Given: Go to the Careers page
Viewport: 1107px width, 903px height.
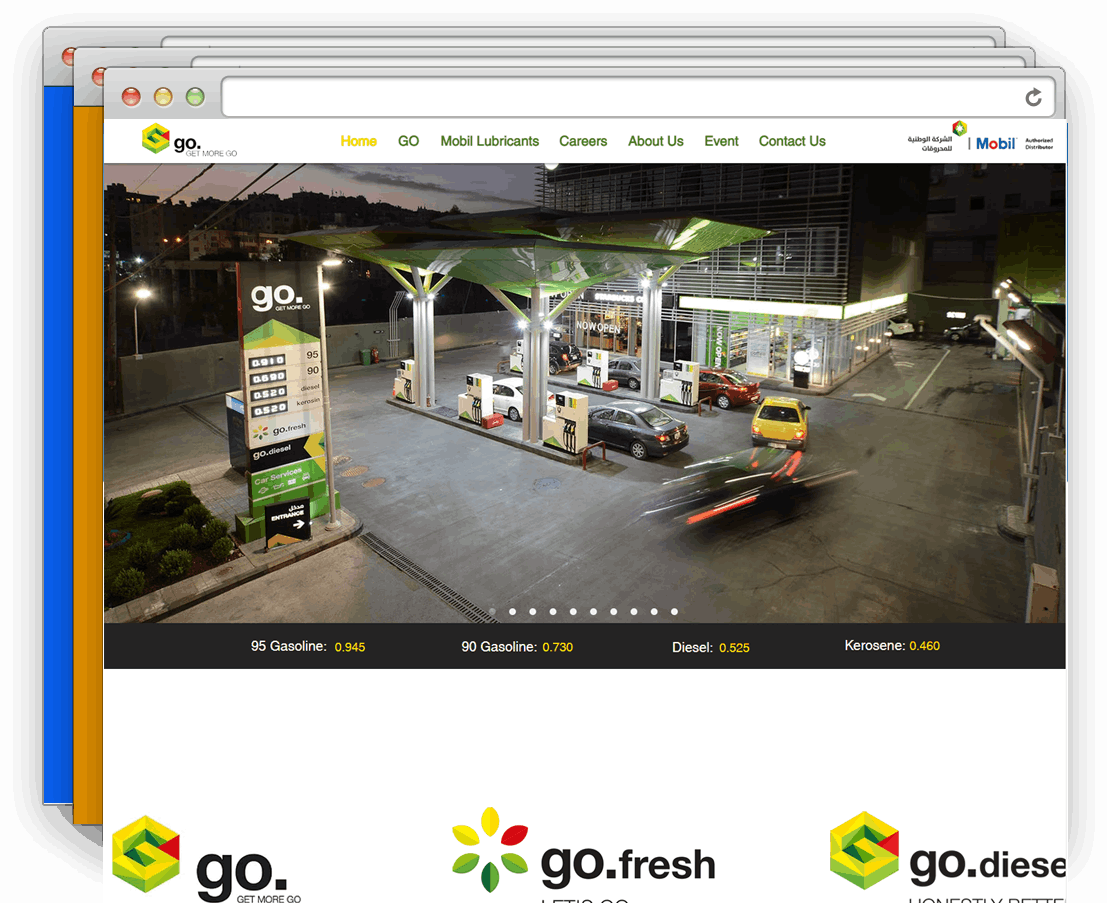Looking at the screenshot, I should point(583,141).
